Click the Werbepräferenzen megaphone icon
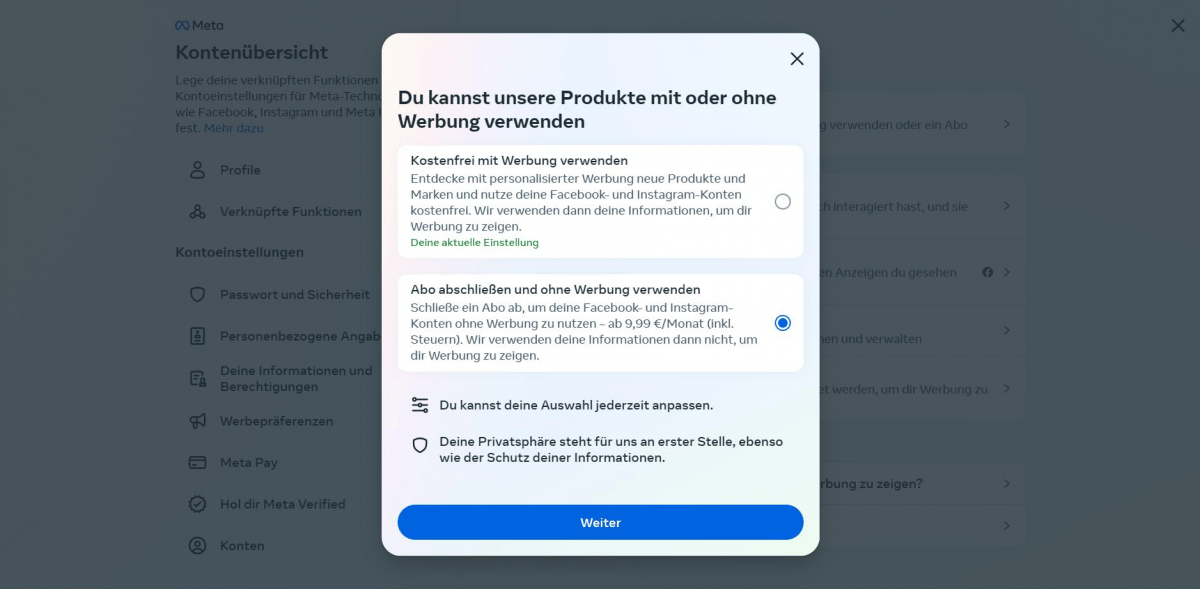 click(198, 421)
